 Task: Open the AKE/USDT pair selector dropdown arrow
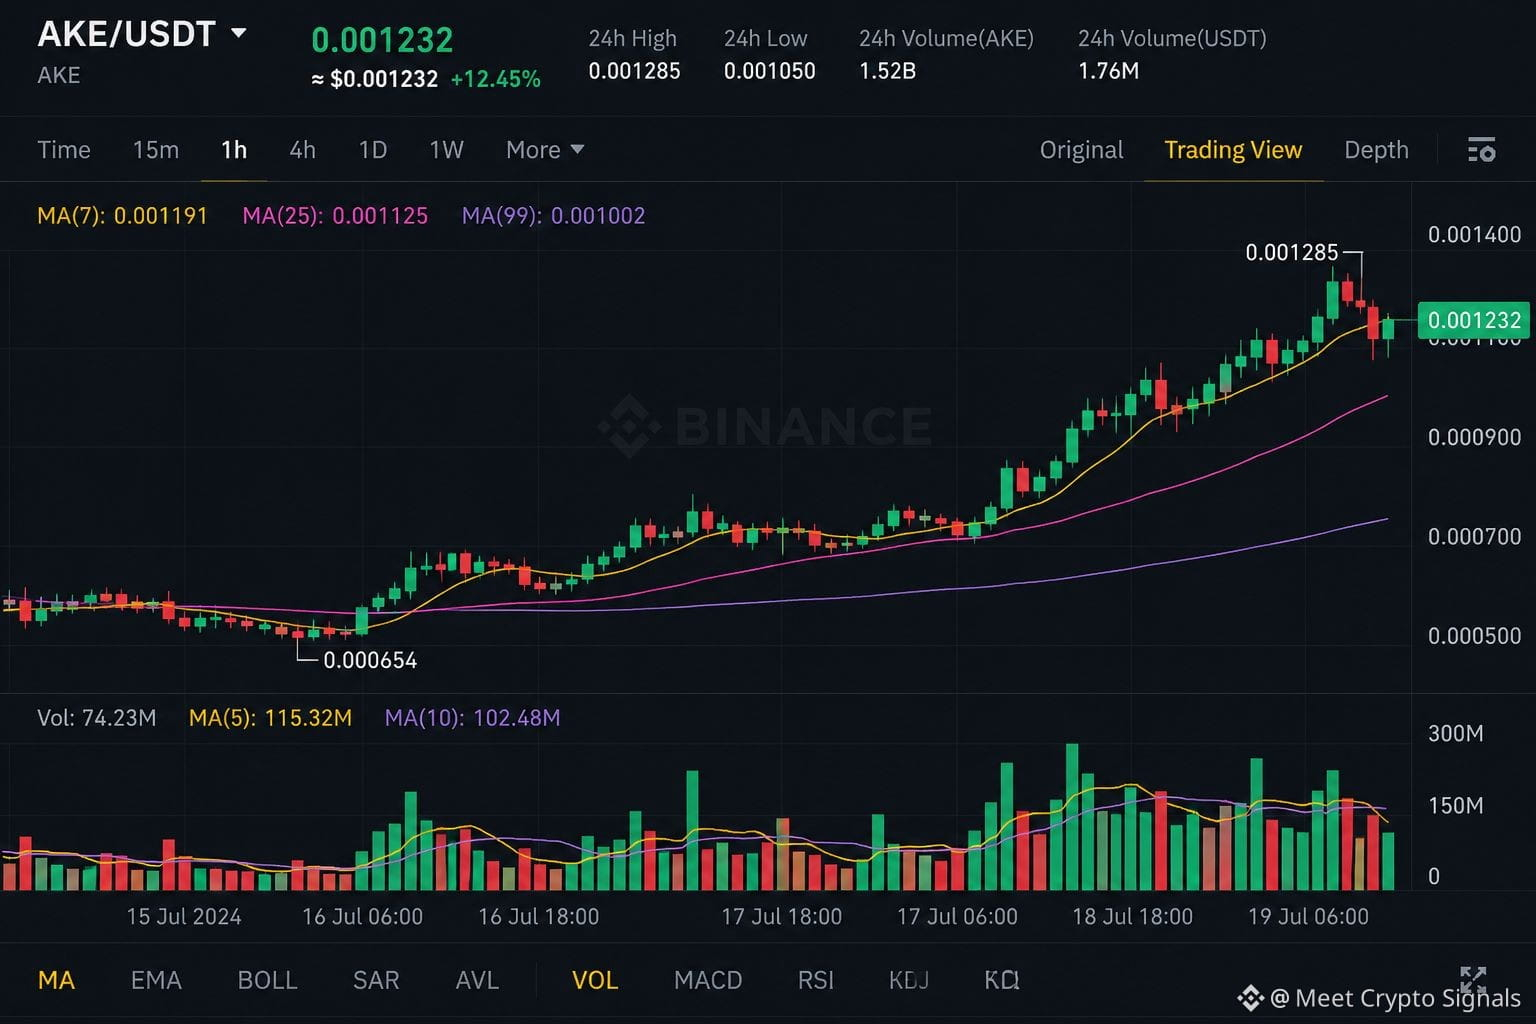(239, 33)
